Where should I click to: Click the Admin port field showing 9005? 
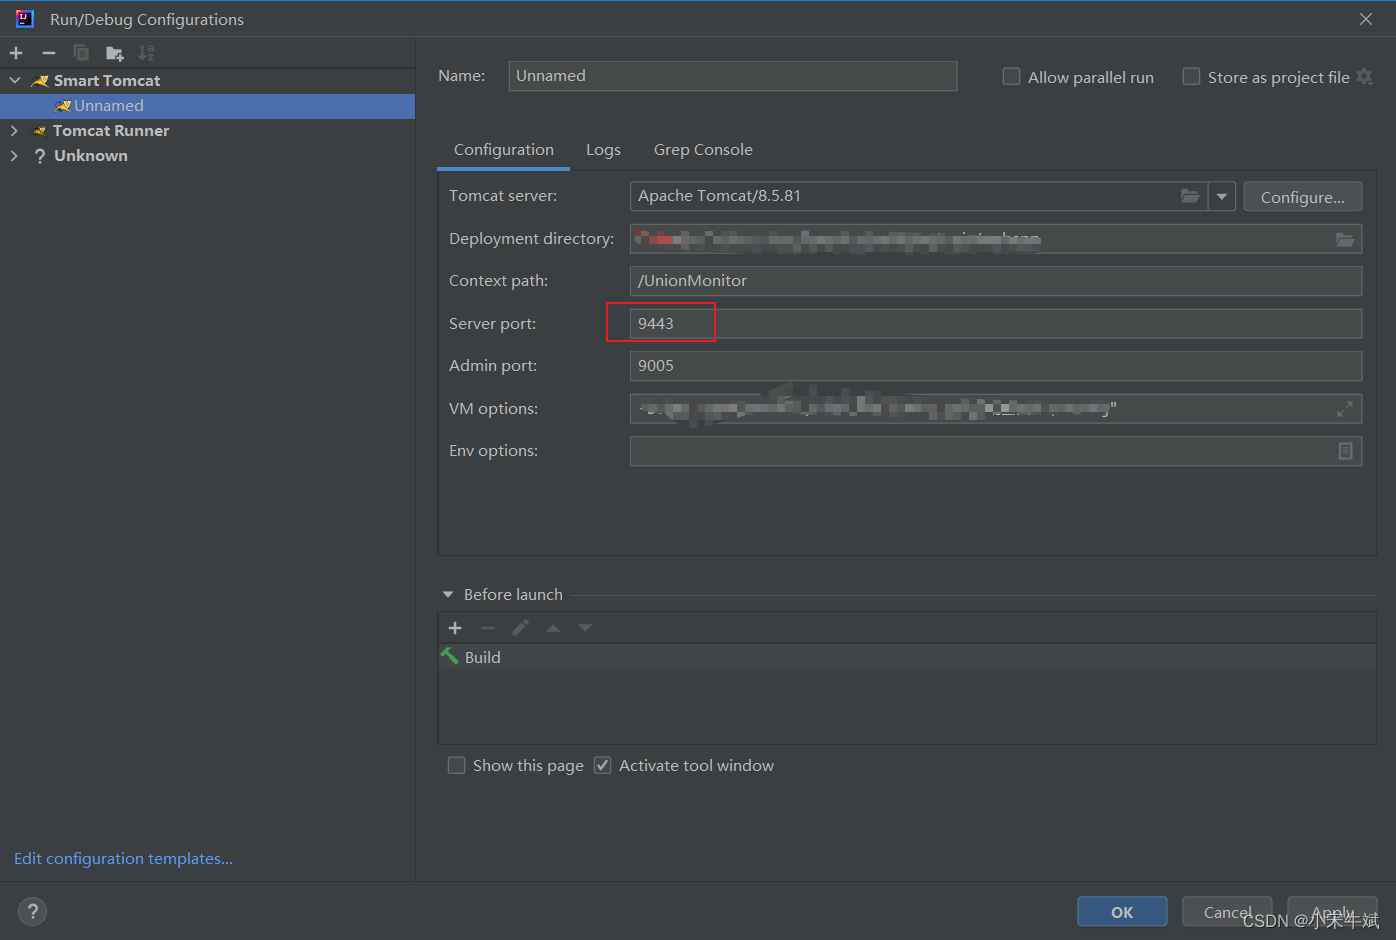996,366
